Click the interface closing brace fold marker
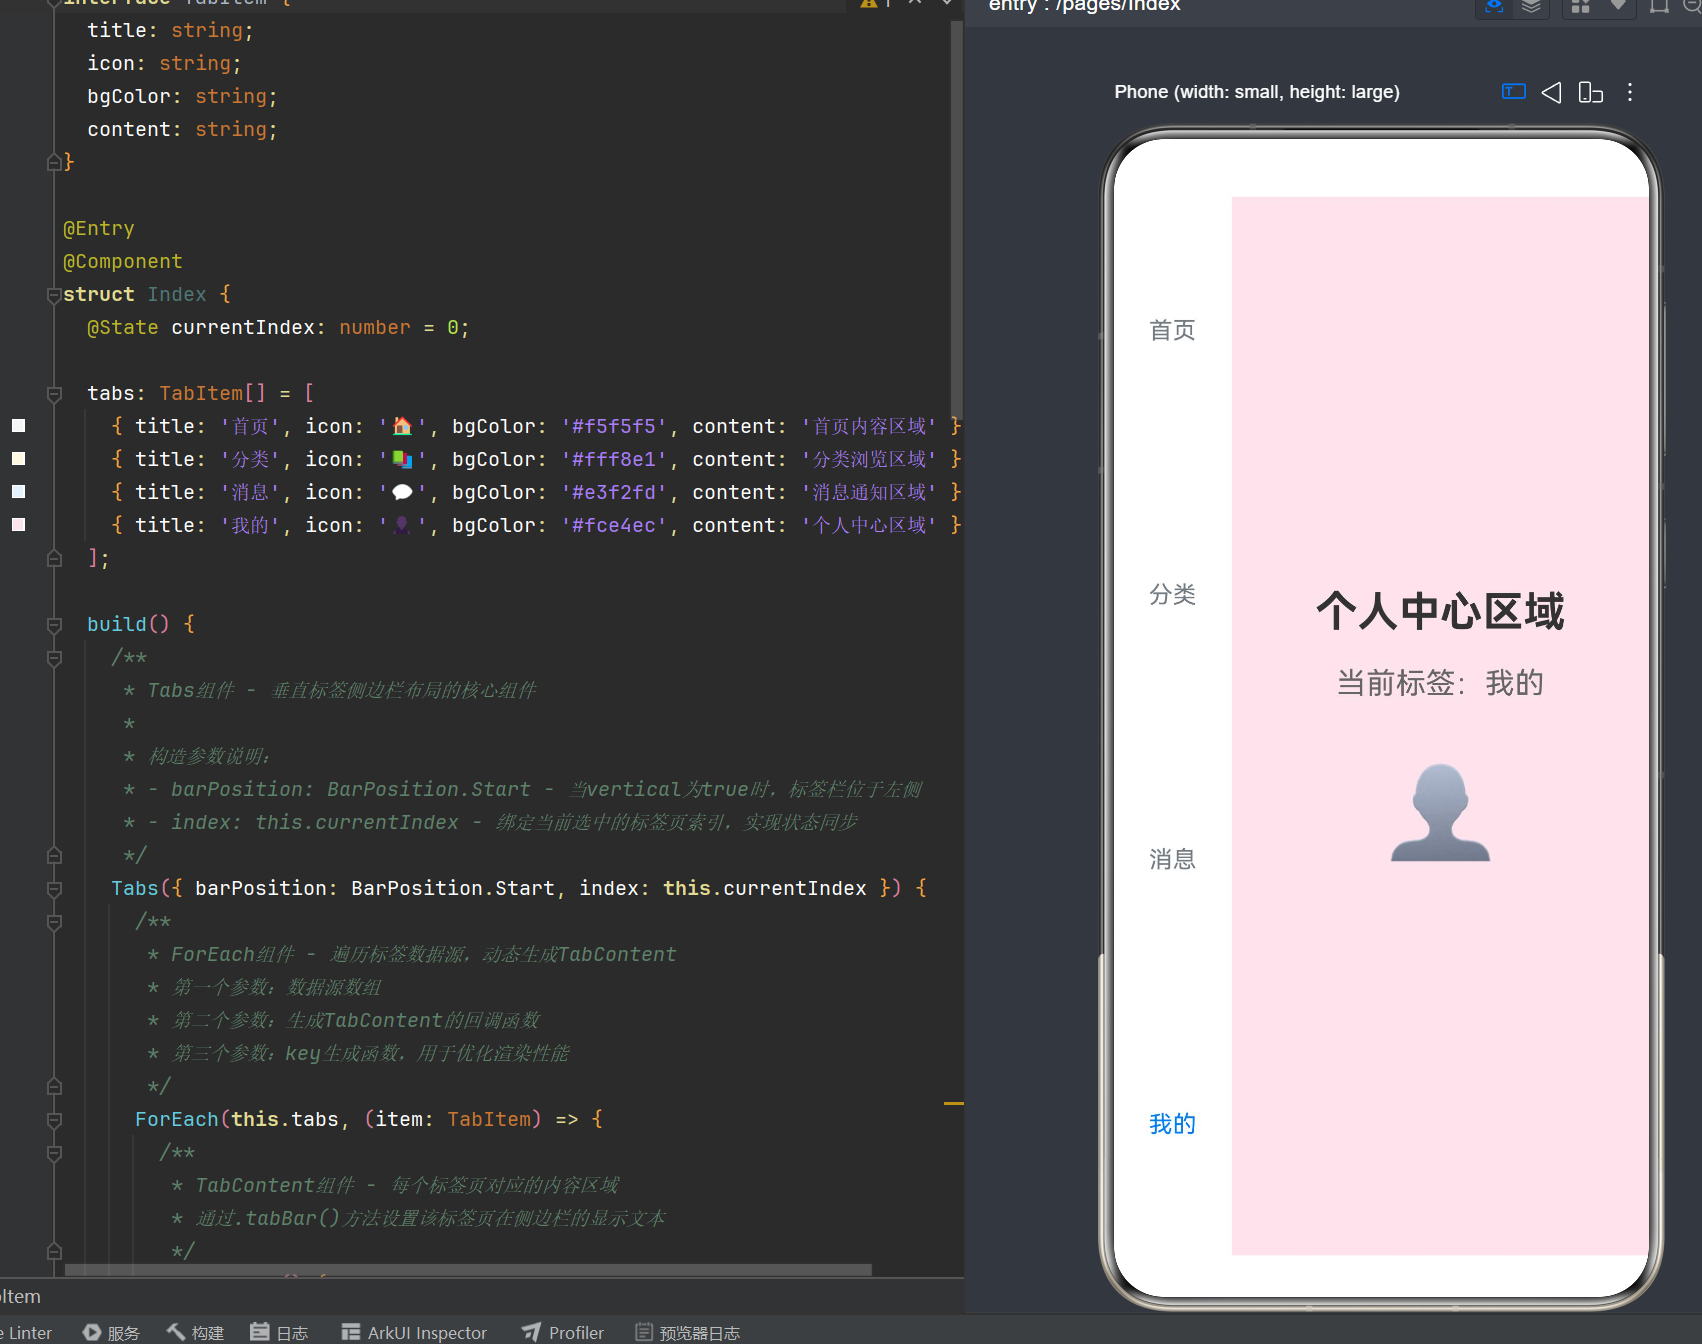 tap(54, 162)
